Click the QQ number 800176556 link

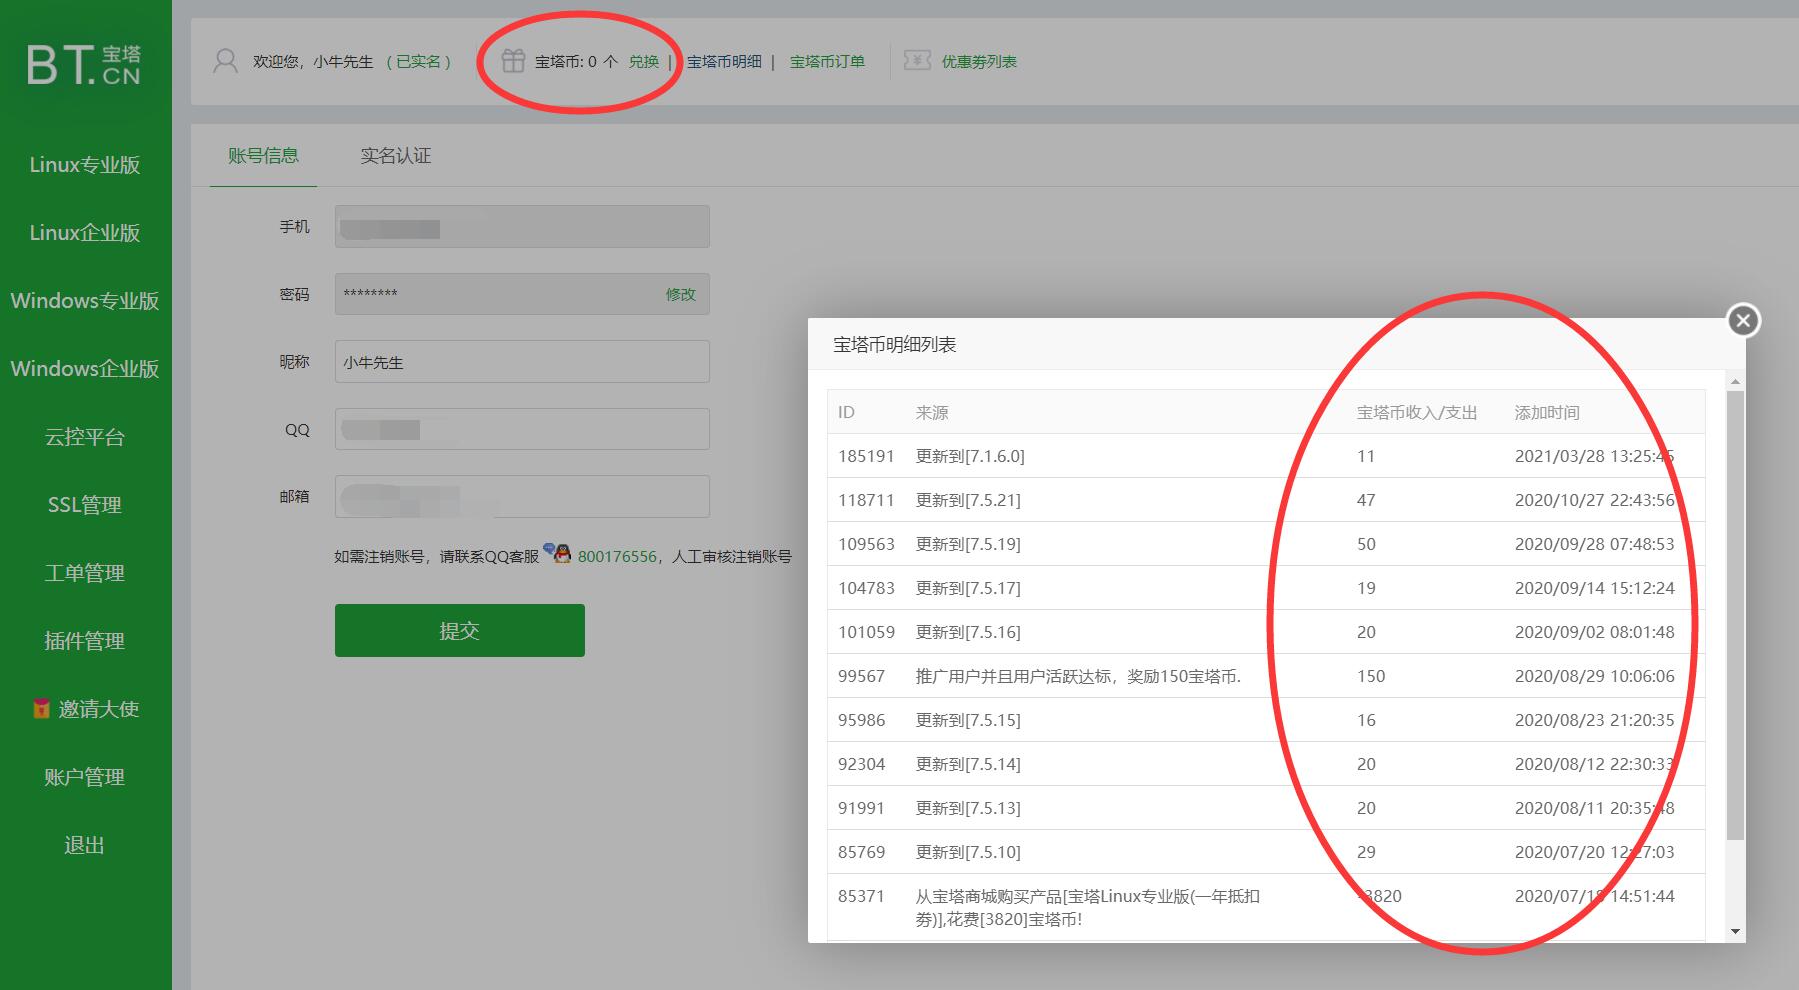pyautogui.click(x=617, y=556)
